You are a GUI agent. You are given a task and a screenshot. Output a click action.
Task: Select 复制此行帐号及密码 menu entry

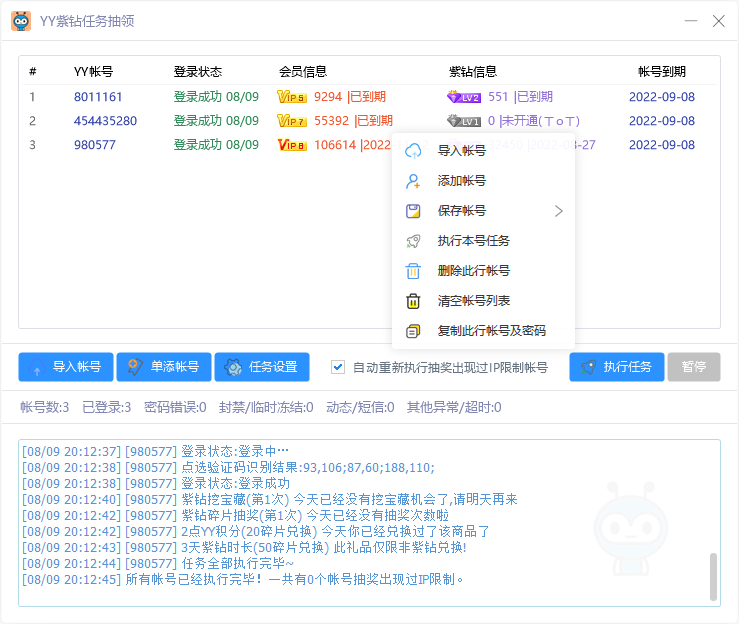483,331
